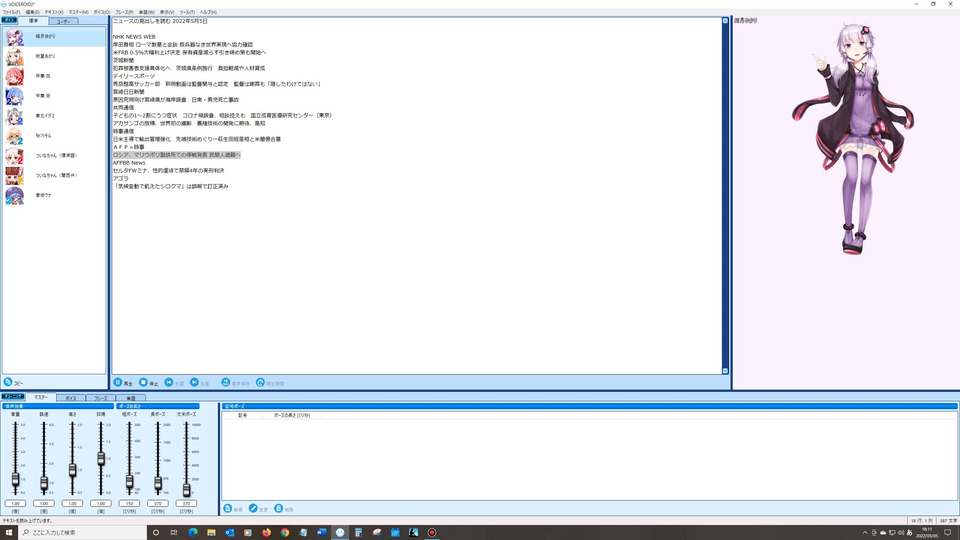Open the 単語 menu
Viewport: 960px width, 540px height.
(x=147, y=12)
